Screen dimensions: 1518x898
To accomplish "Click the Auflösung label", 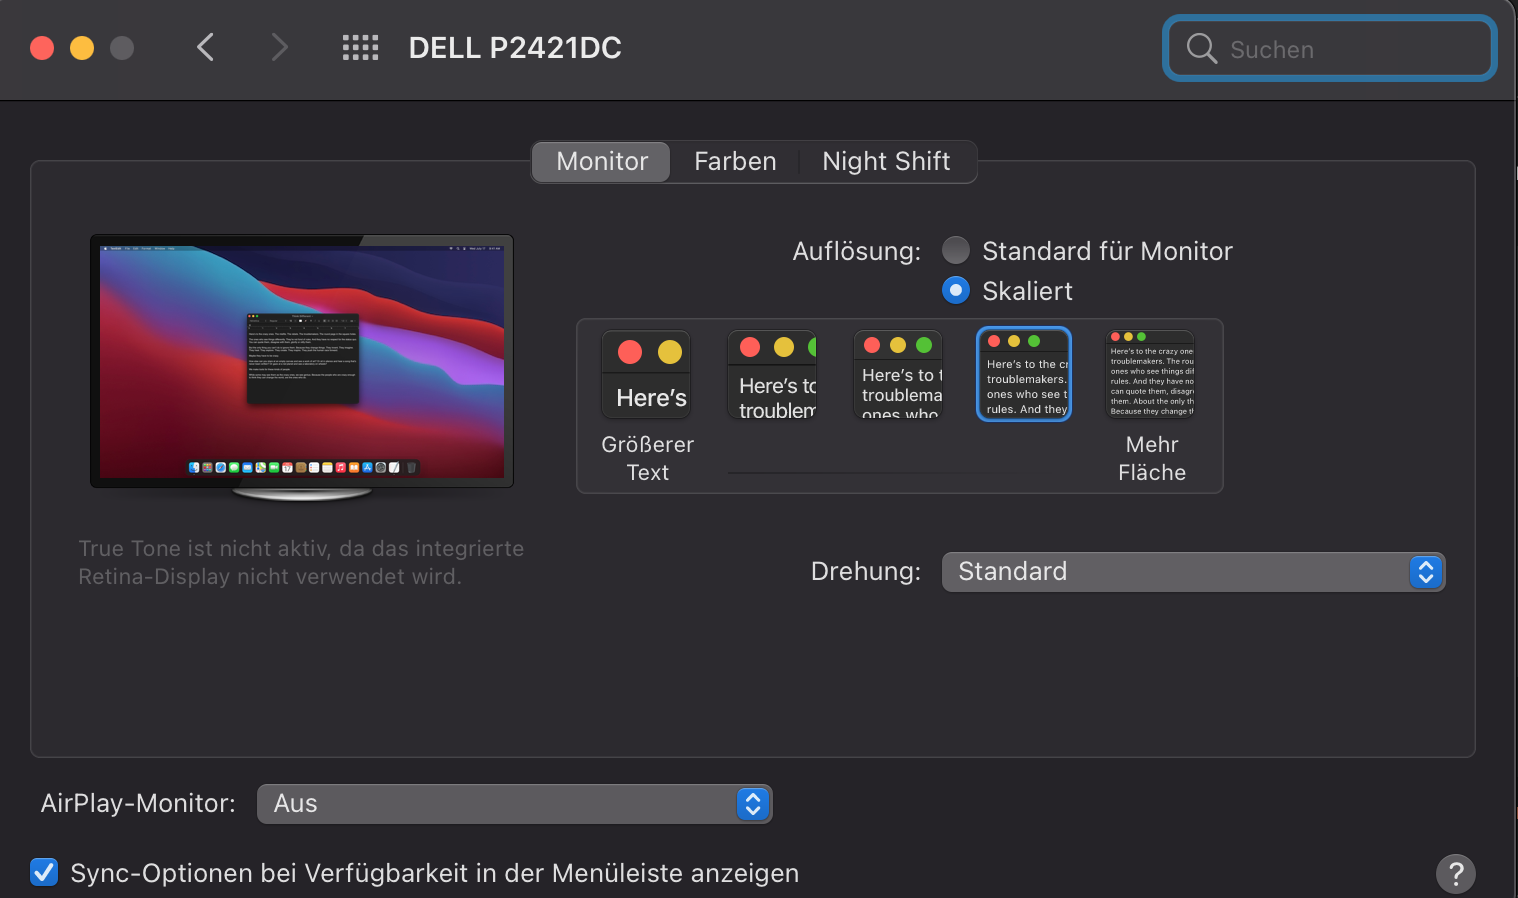I will point(856,251).
